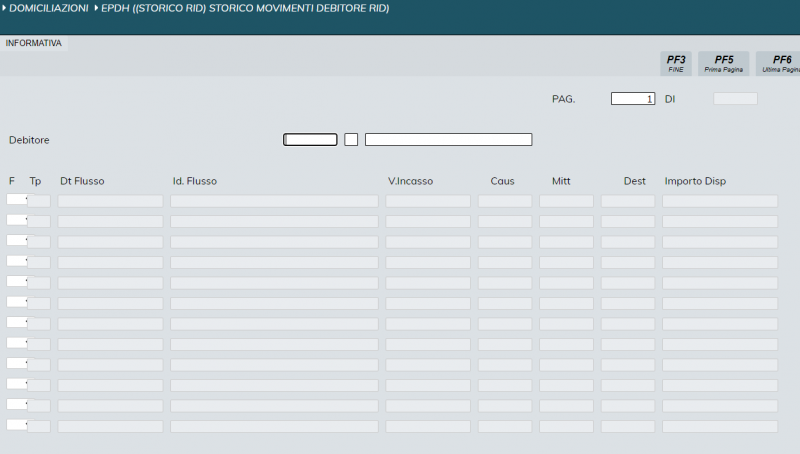The width and height of the screenshot is (800, 454).
Task: Open the F dropdown in first row
Action: (x=17, y=200)
